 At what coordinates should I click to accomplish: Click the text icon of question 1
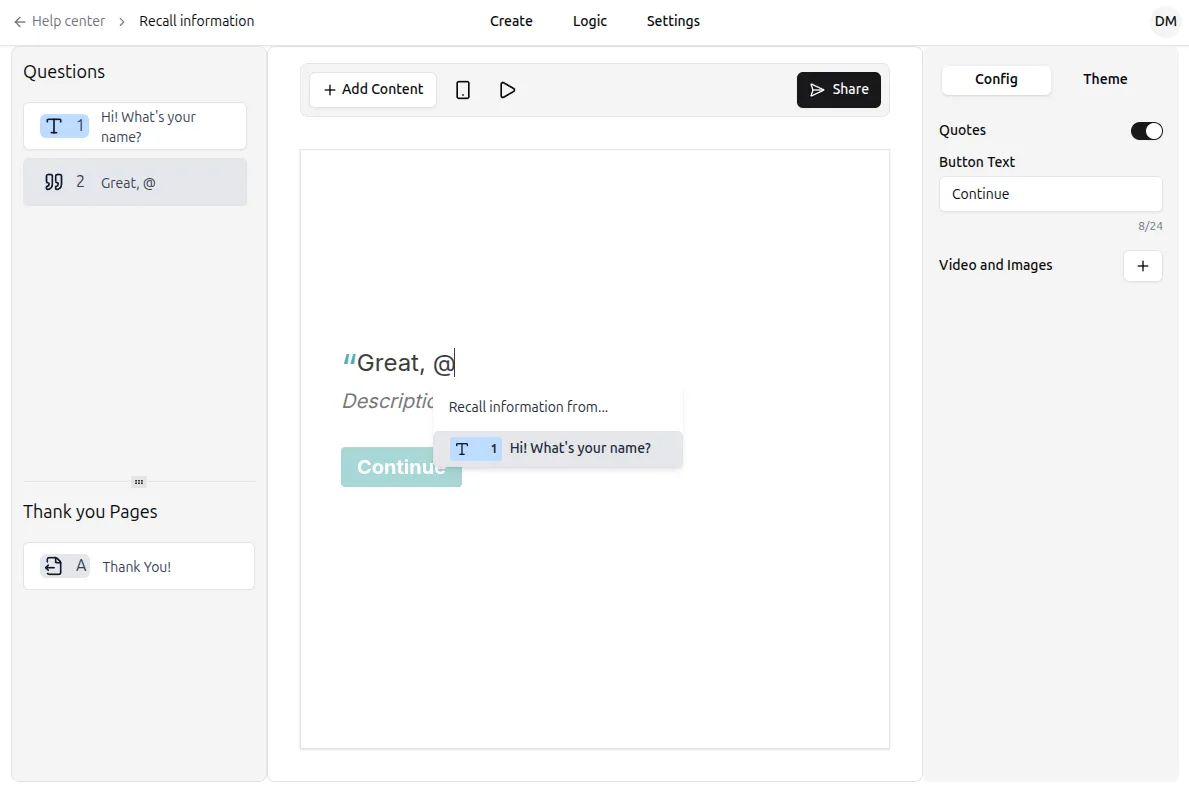coord(54,126)
